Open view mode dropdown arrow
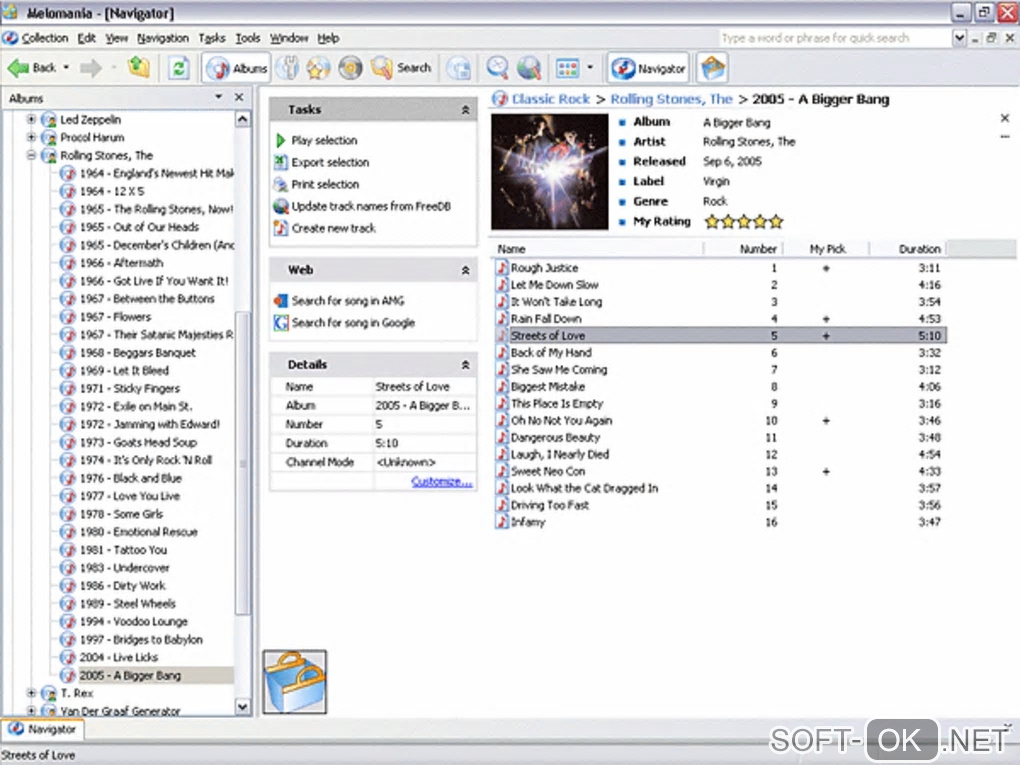This screenshot has width=1020, height=765. tap(590, 67)
